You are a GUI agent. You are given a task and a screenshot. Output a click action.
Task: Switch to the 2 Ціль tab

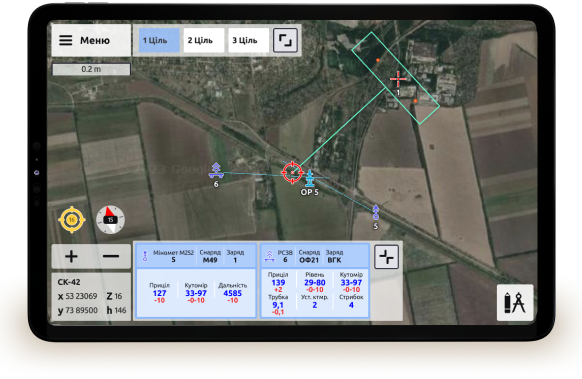204,40
